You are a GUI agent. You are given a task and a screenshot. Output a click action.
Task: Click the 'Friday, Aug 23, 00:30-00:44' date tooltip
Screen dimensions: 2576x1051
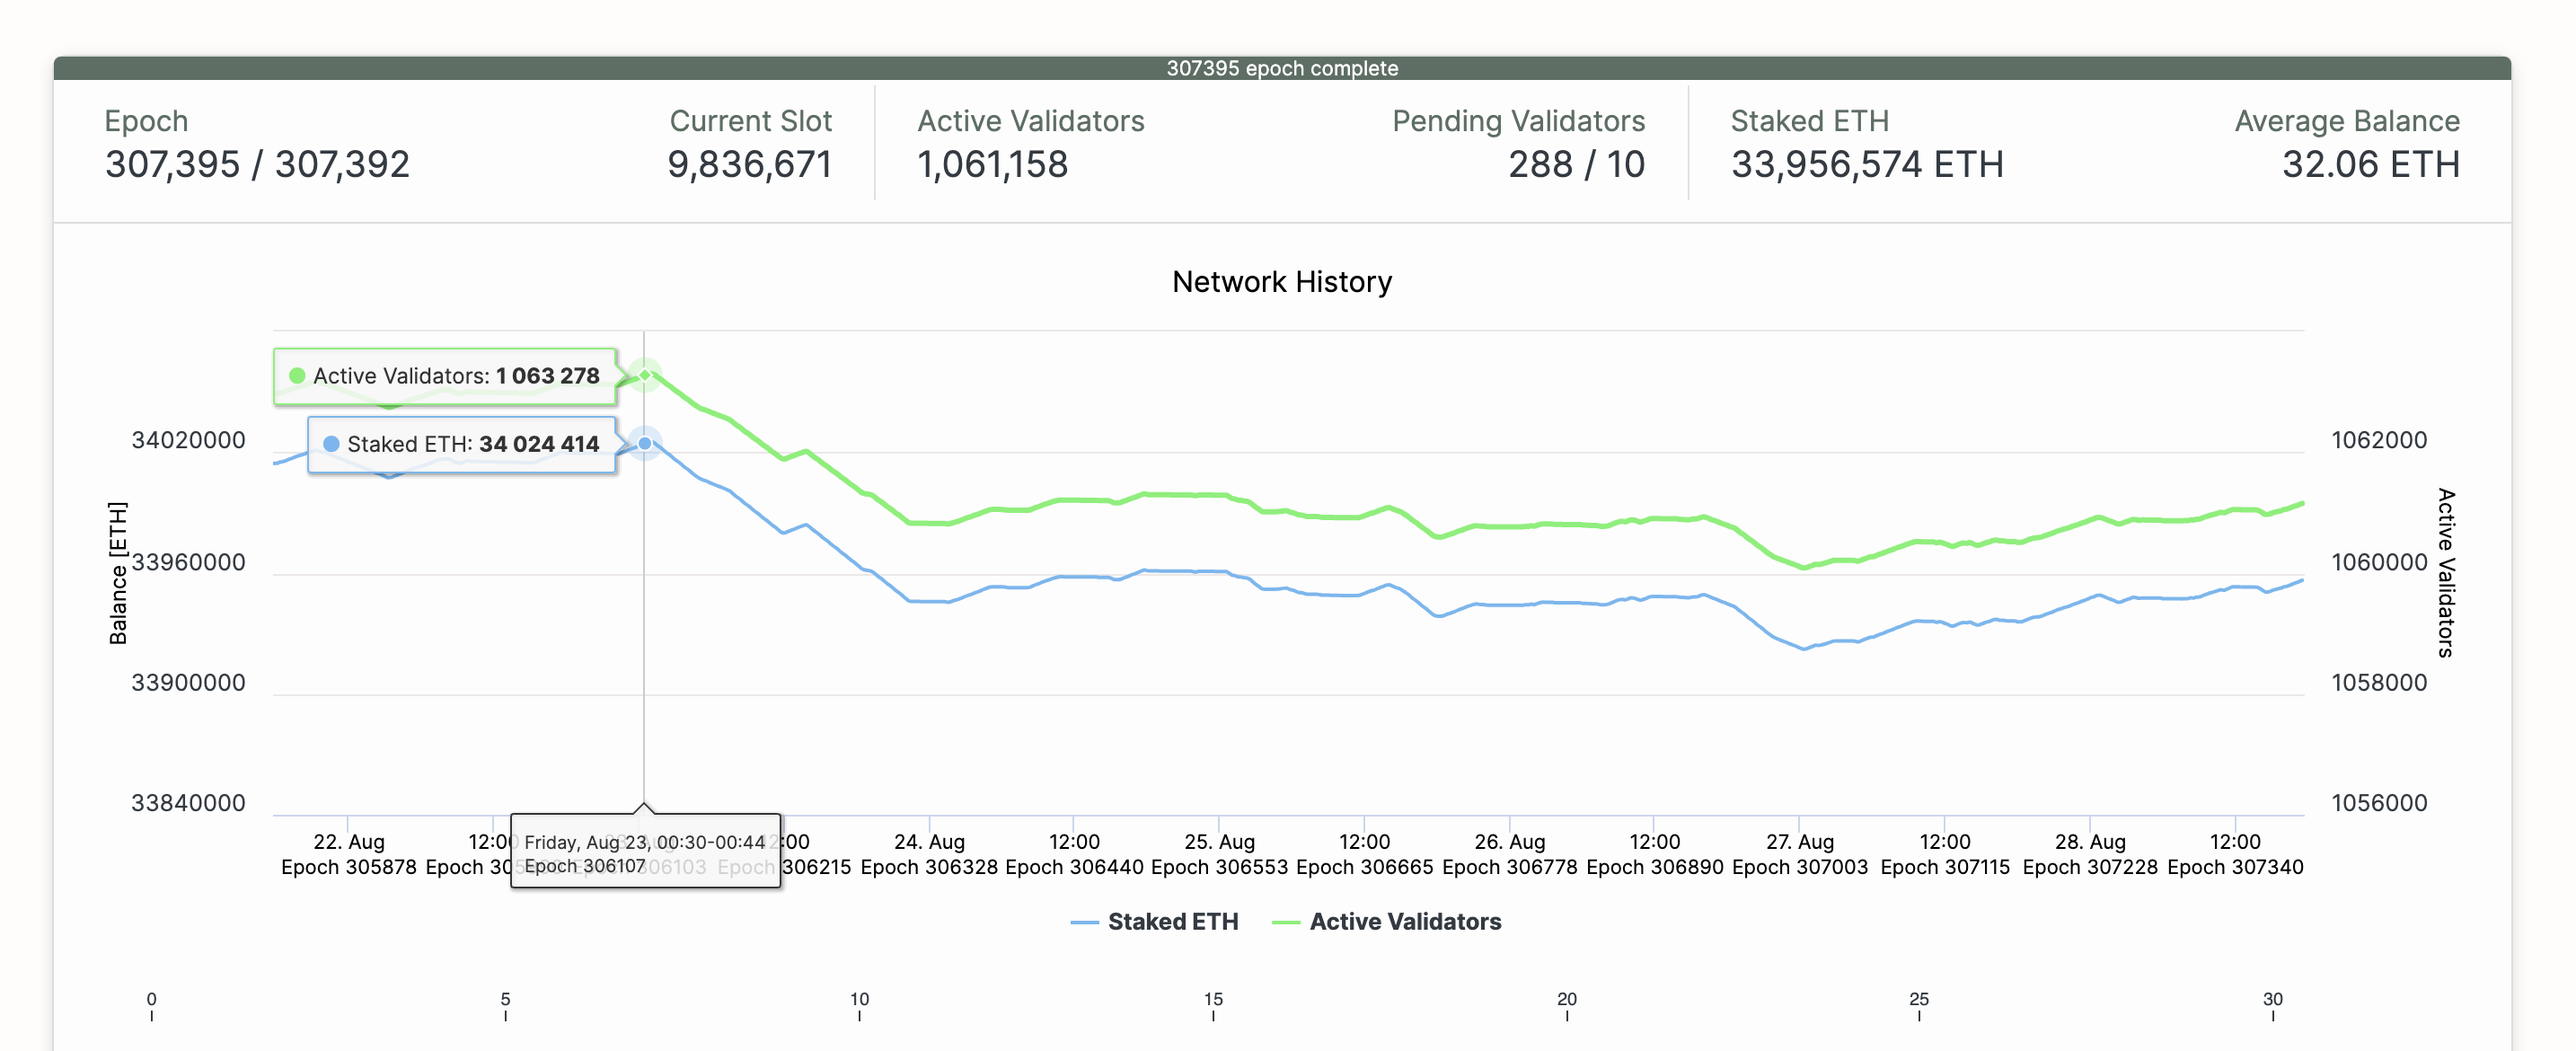[x=645, y=850]
